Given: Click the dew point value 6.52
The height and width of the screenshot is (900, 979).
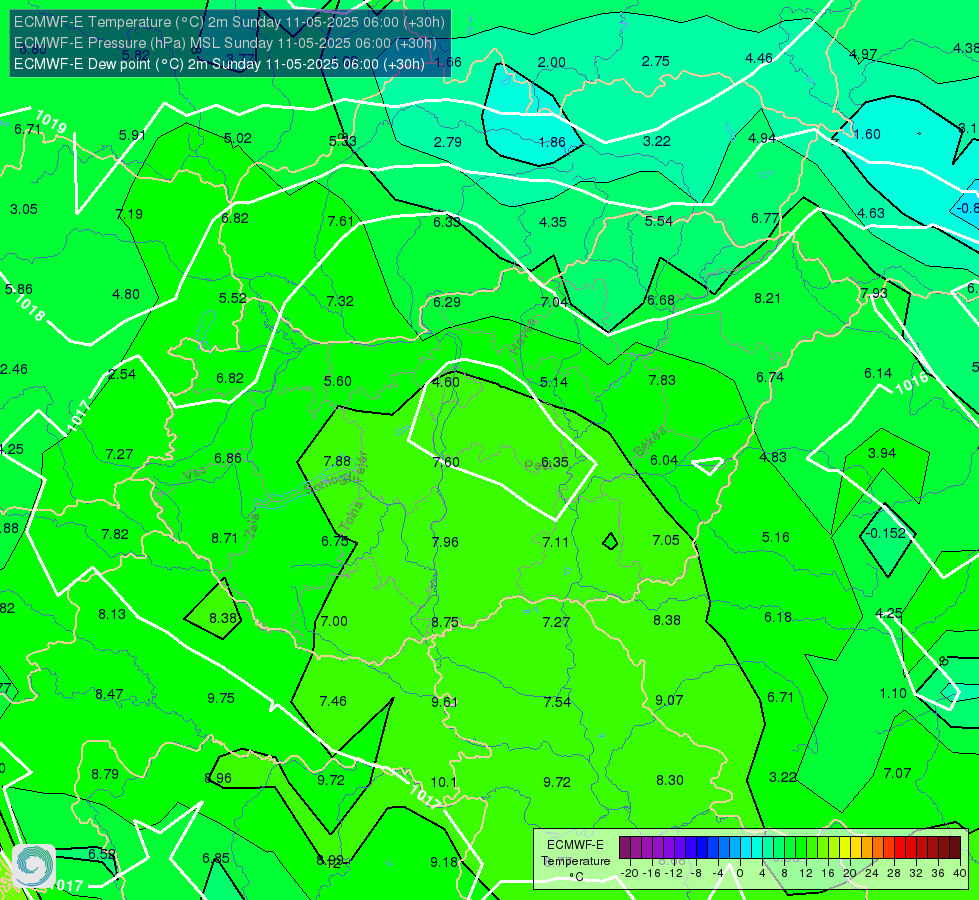Looking at the screenshot, I should (101, 854).
